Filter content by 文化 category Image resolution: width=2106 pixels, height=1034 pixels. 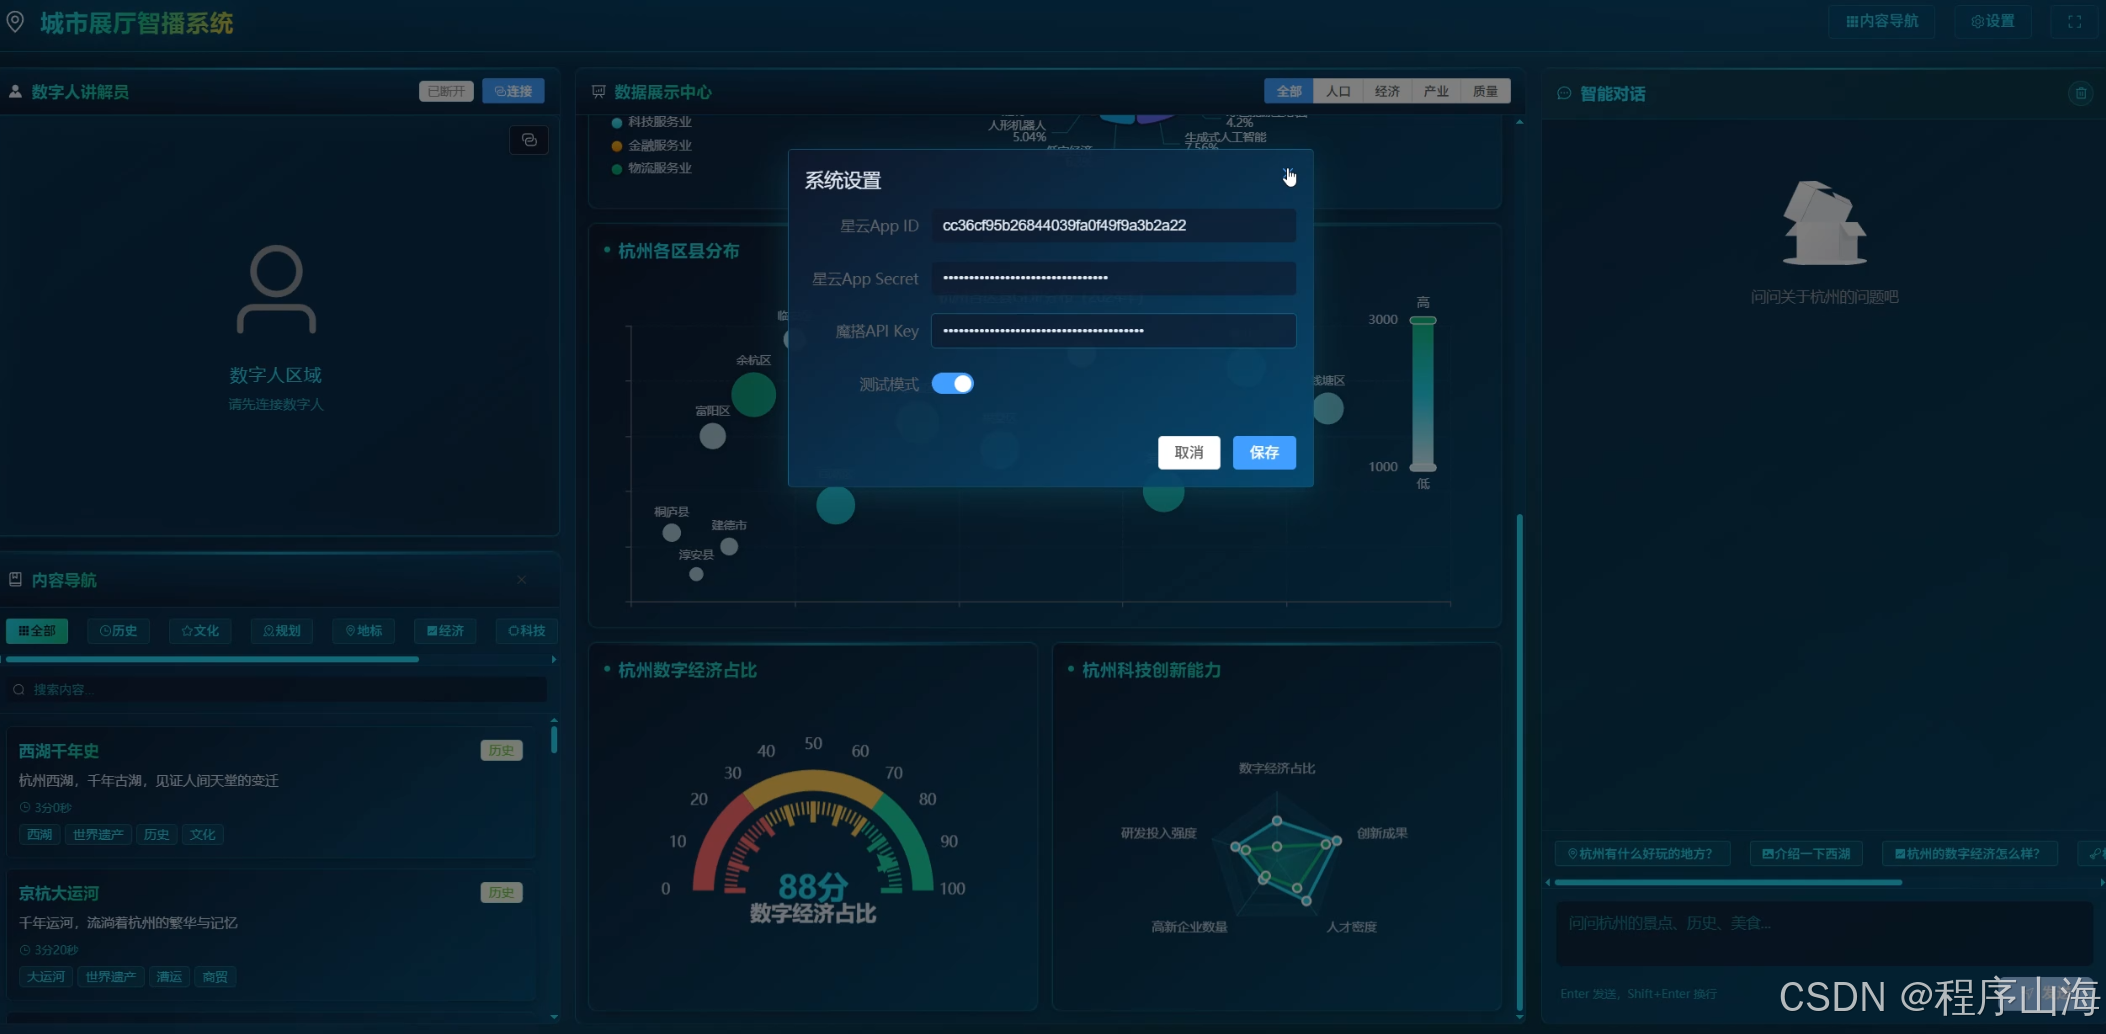200,631
